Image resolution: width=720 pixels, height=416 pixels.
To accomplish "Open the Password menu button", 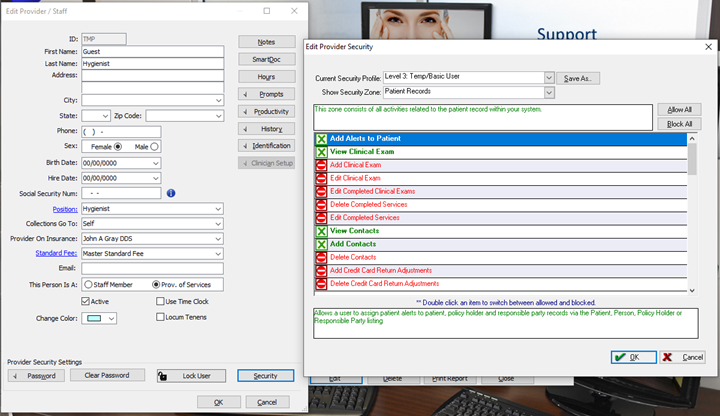I will coord(36,376).
